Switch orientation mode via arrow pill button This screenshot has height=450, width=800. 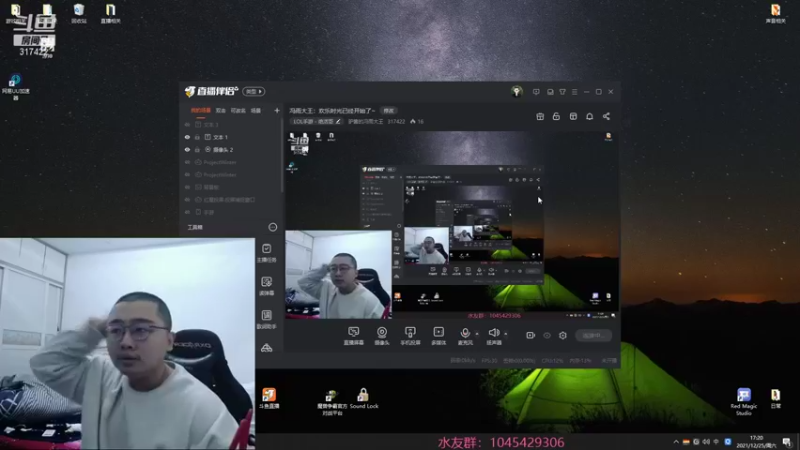tap(254, 91)
